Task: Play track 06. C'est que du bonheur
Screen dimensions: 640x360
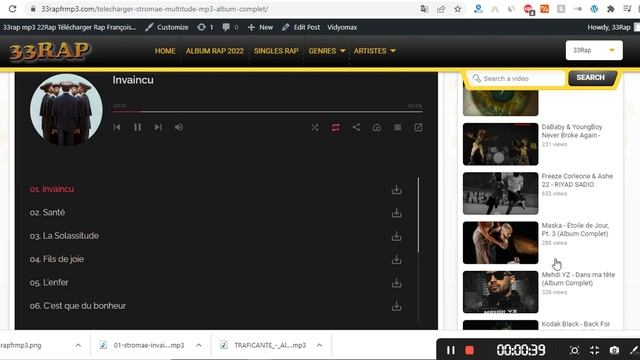Action: 78,306
